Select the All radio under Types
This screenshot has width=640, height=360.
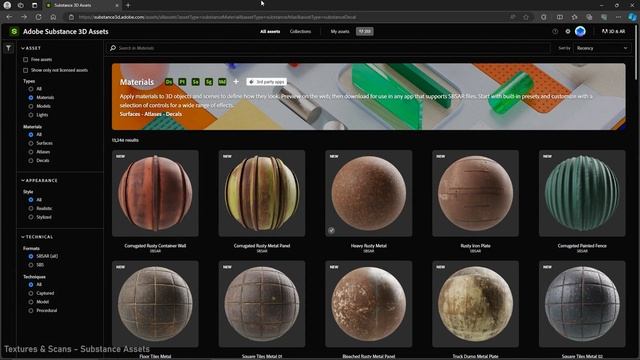[x=31, y=89]
